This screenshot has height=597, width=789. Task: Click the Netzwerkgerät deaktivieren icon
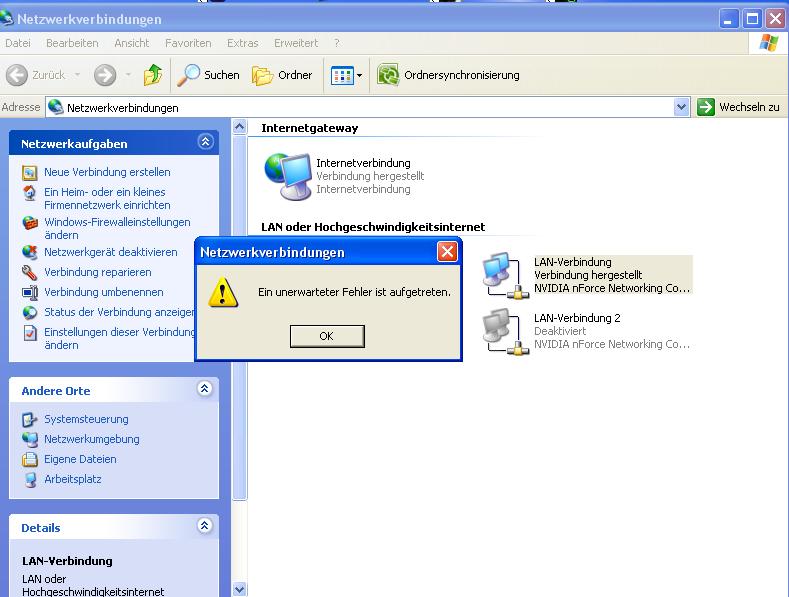pyautogui.click(x=30, y=252)
